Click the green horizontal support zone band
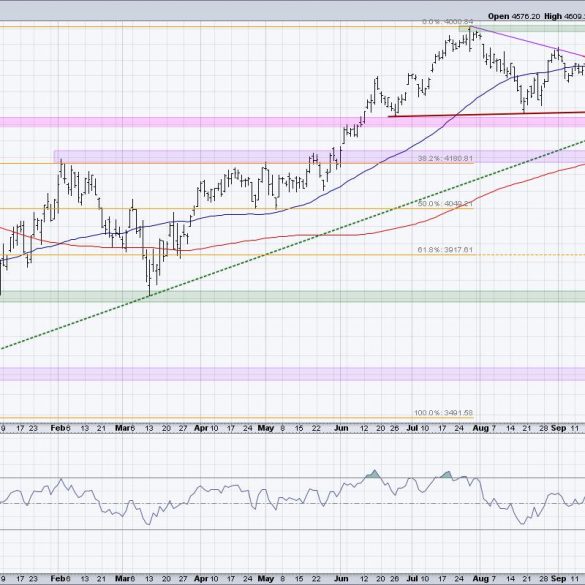Screen dimensions: 585x585 click(292, 297)
